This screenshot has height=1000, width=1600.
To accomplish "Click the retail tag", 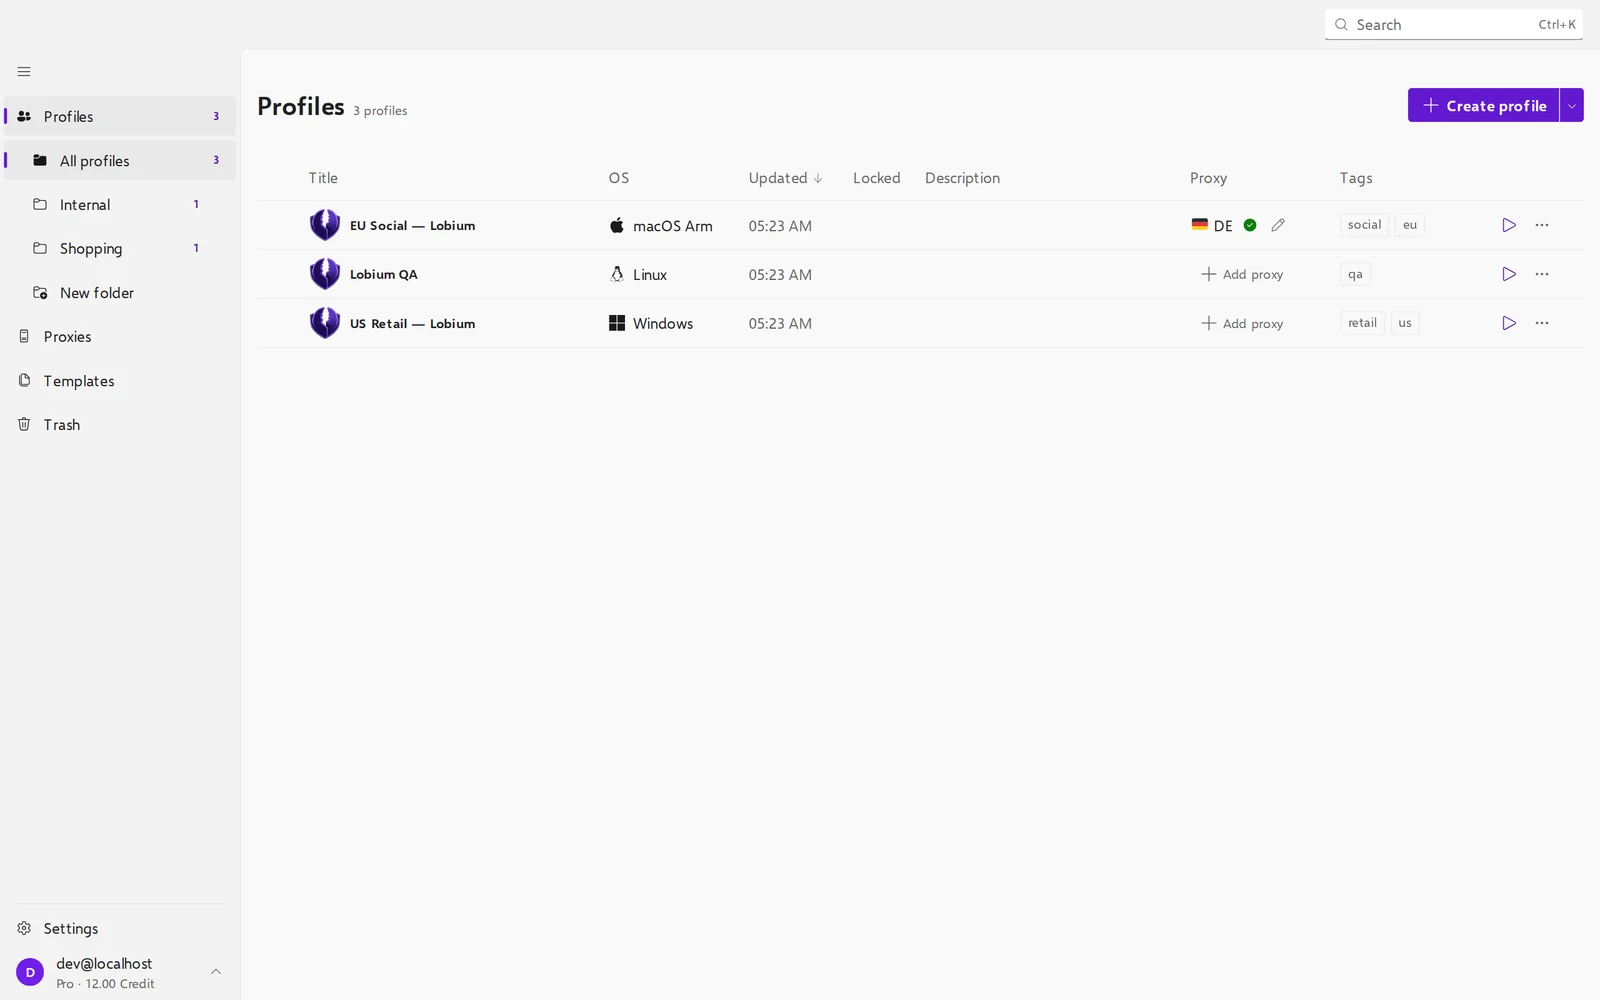I will click(x=1362, y=323).
